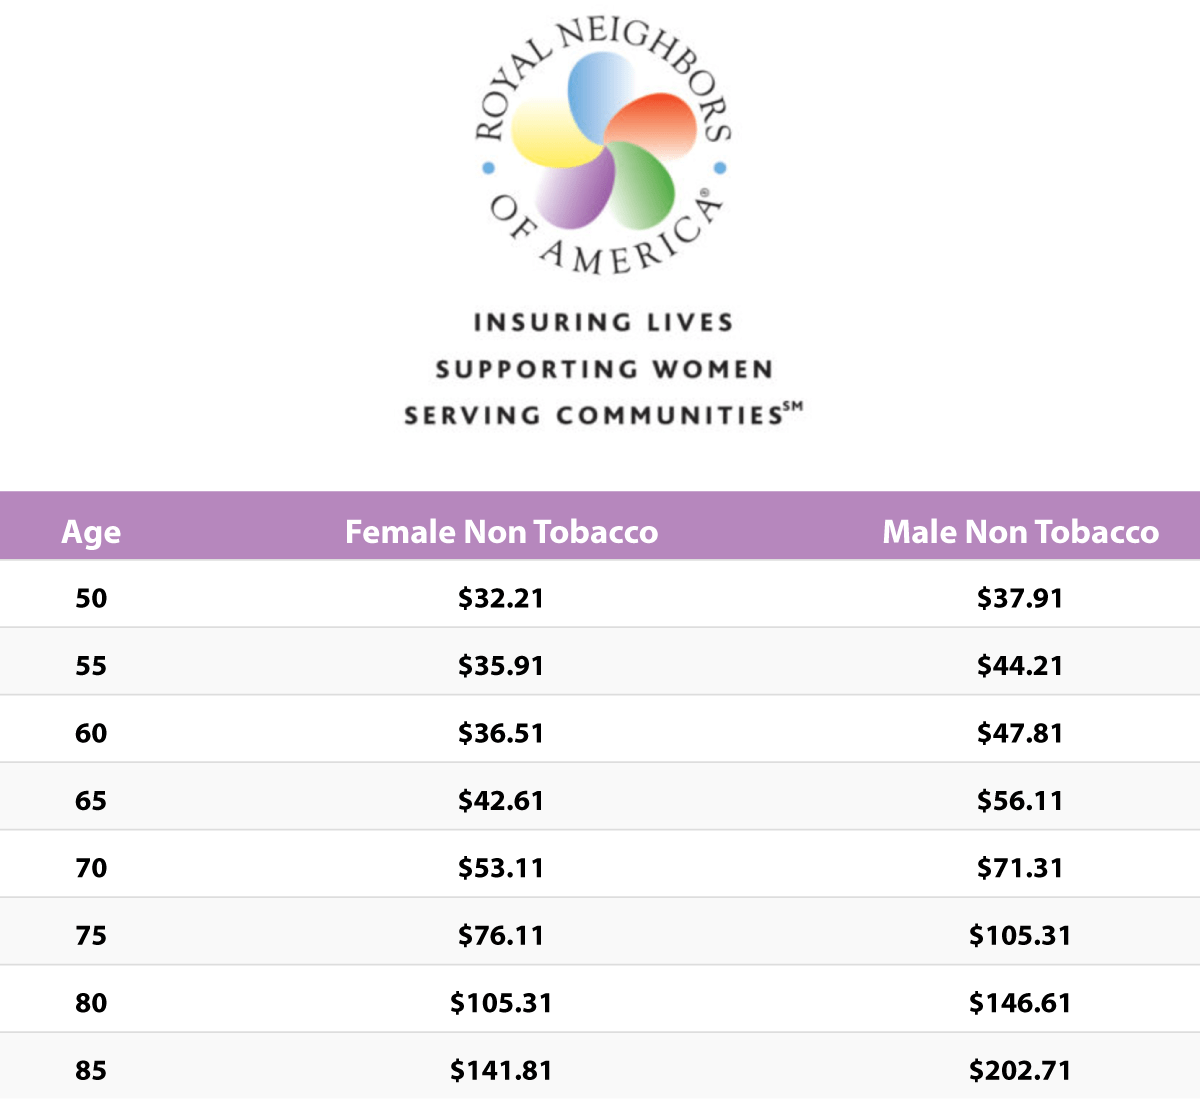Click the Age column header
1200x1116 pixels.
point(91,532)
